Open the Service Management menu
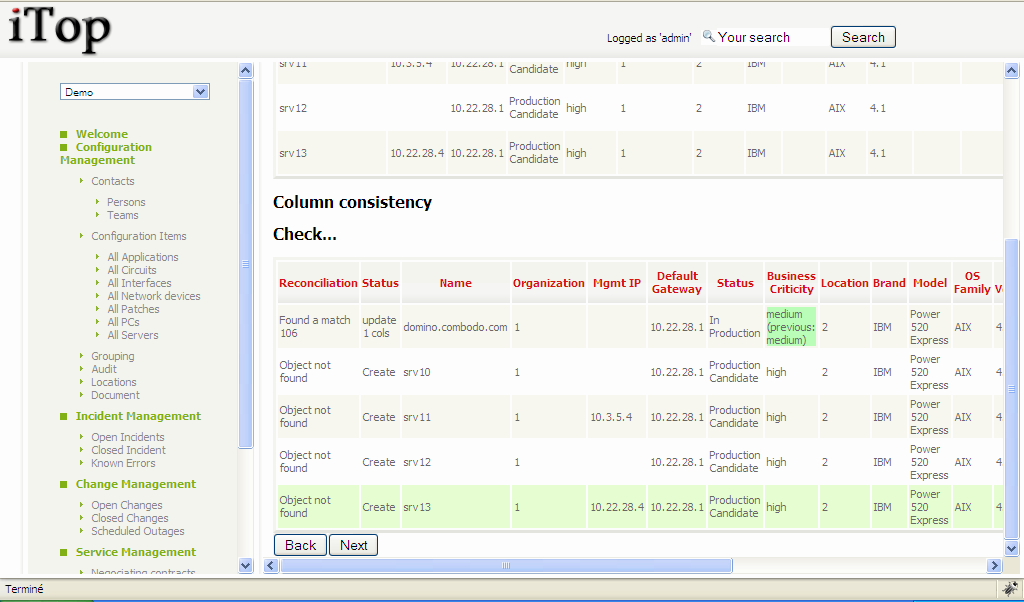Screen dimensions: 1024x602 coord(135,552)
